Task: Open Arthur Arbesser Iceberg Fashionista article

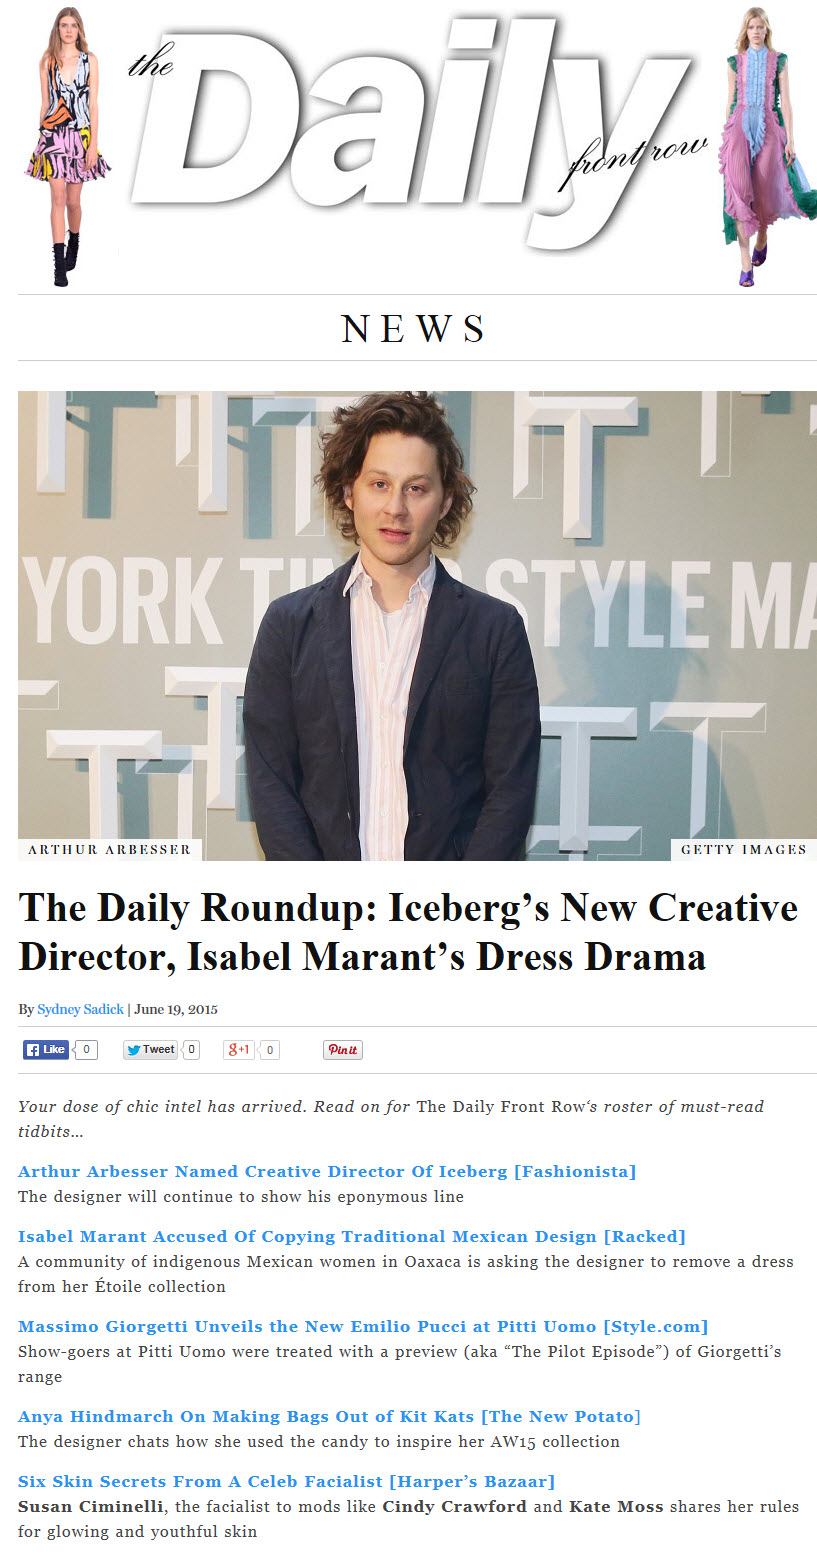Action: (327, 1171)
